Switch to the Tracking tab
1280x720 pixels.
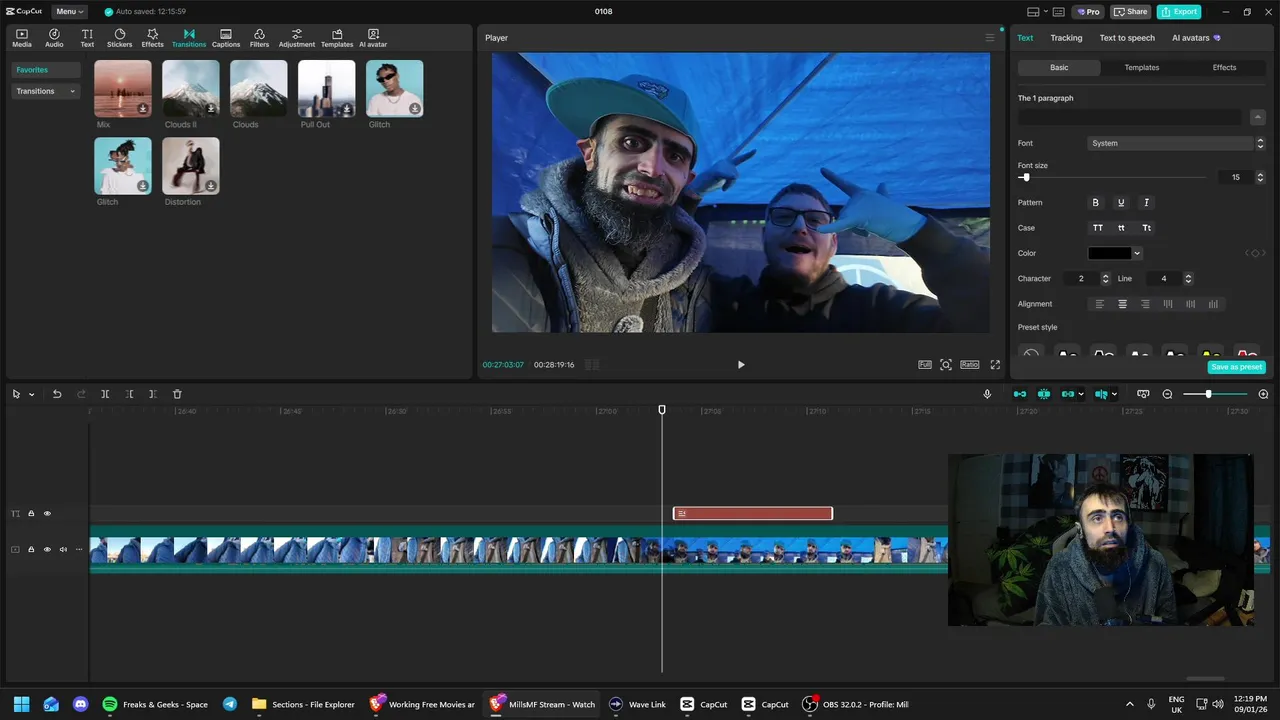point(1066,38)
